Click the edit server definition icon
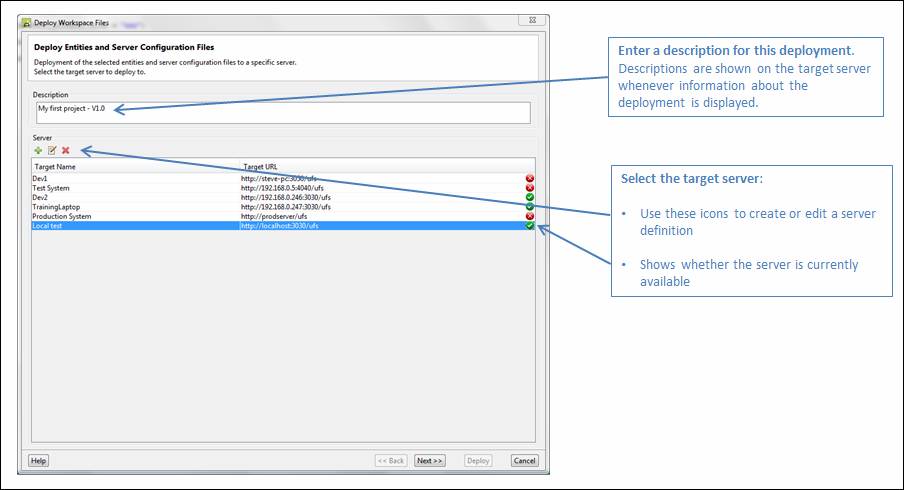The image size is (904, 490). click(52, 150)
